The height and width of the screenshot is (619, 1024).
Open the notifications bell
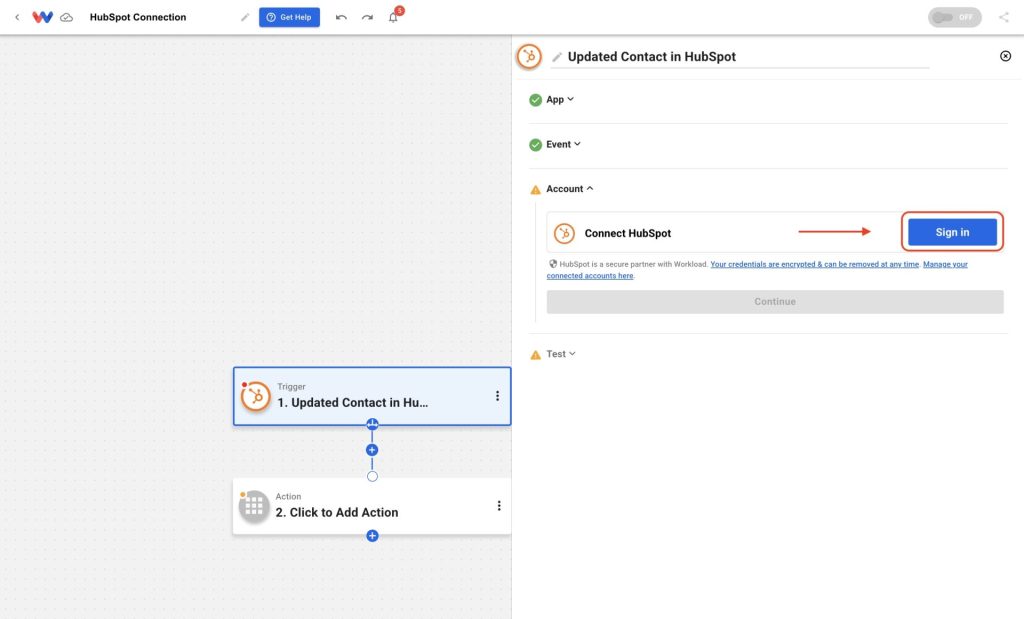[393, 17]
